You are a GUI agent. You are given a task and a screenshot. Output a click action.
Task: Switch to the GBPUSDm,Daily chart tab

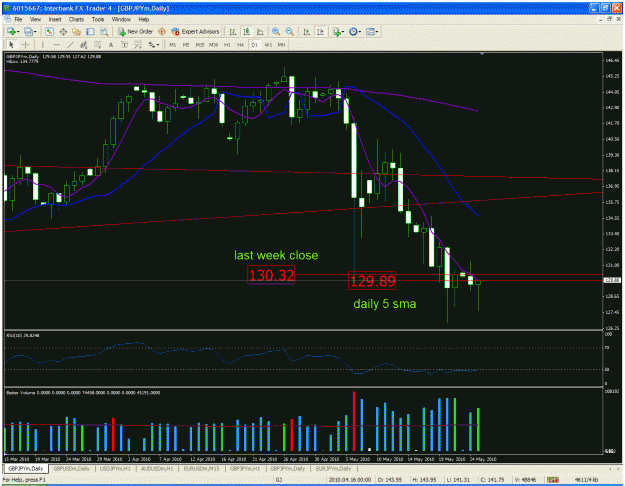point(72,468)
